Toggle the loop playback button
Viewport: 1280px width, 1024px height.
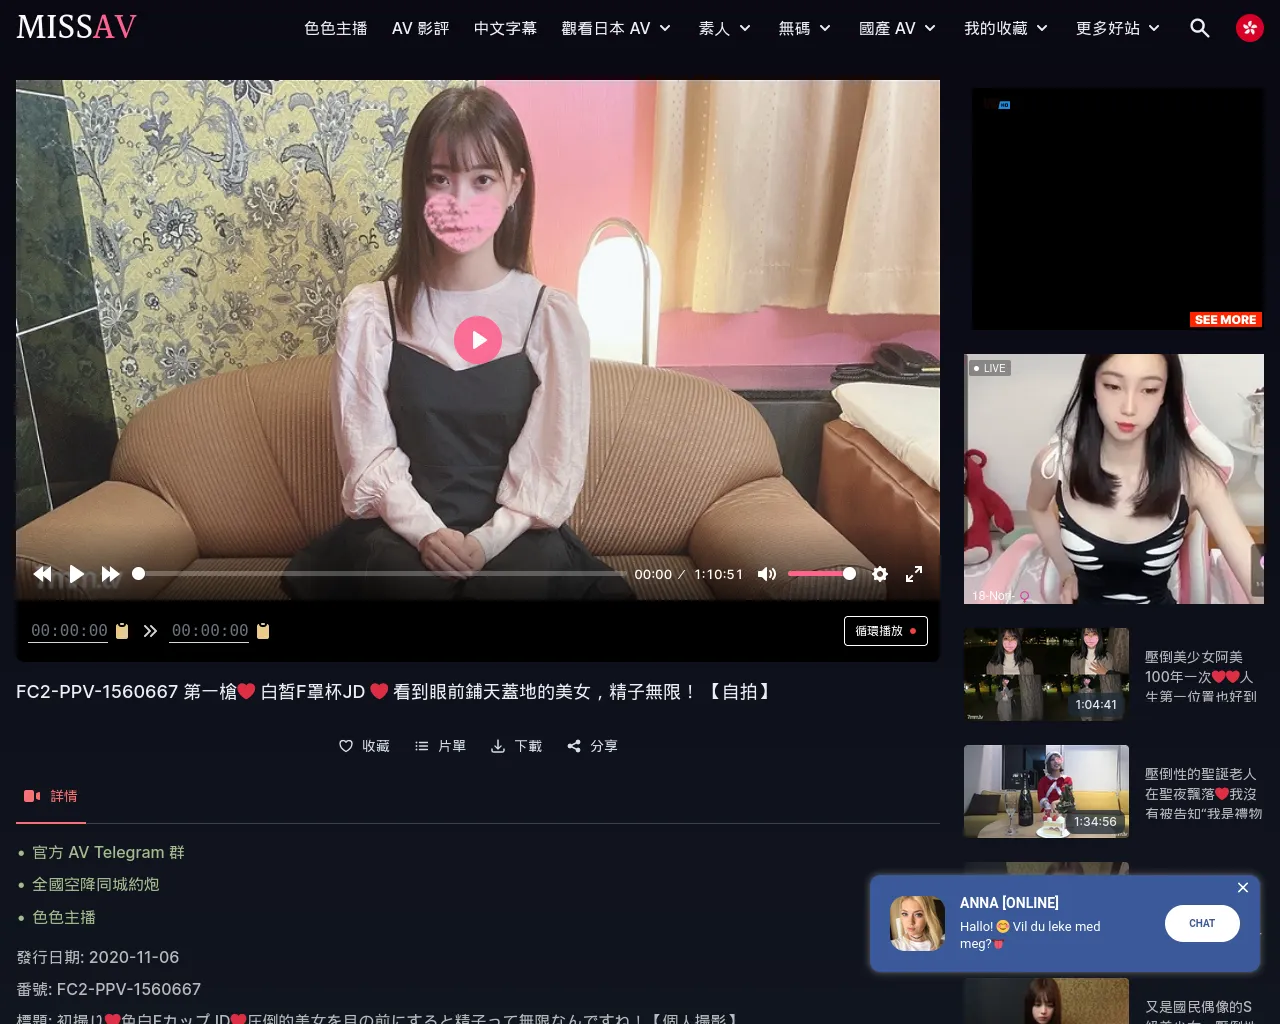coord(886,631)
